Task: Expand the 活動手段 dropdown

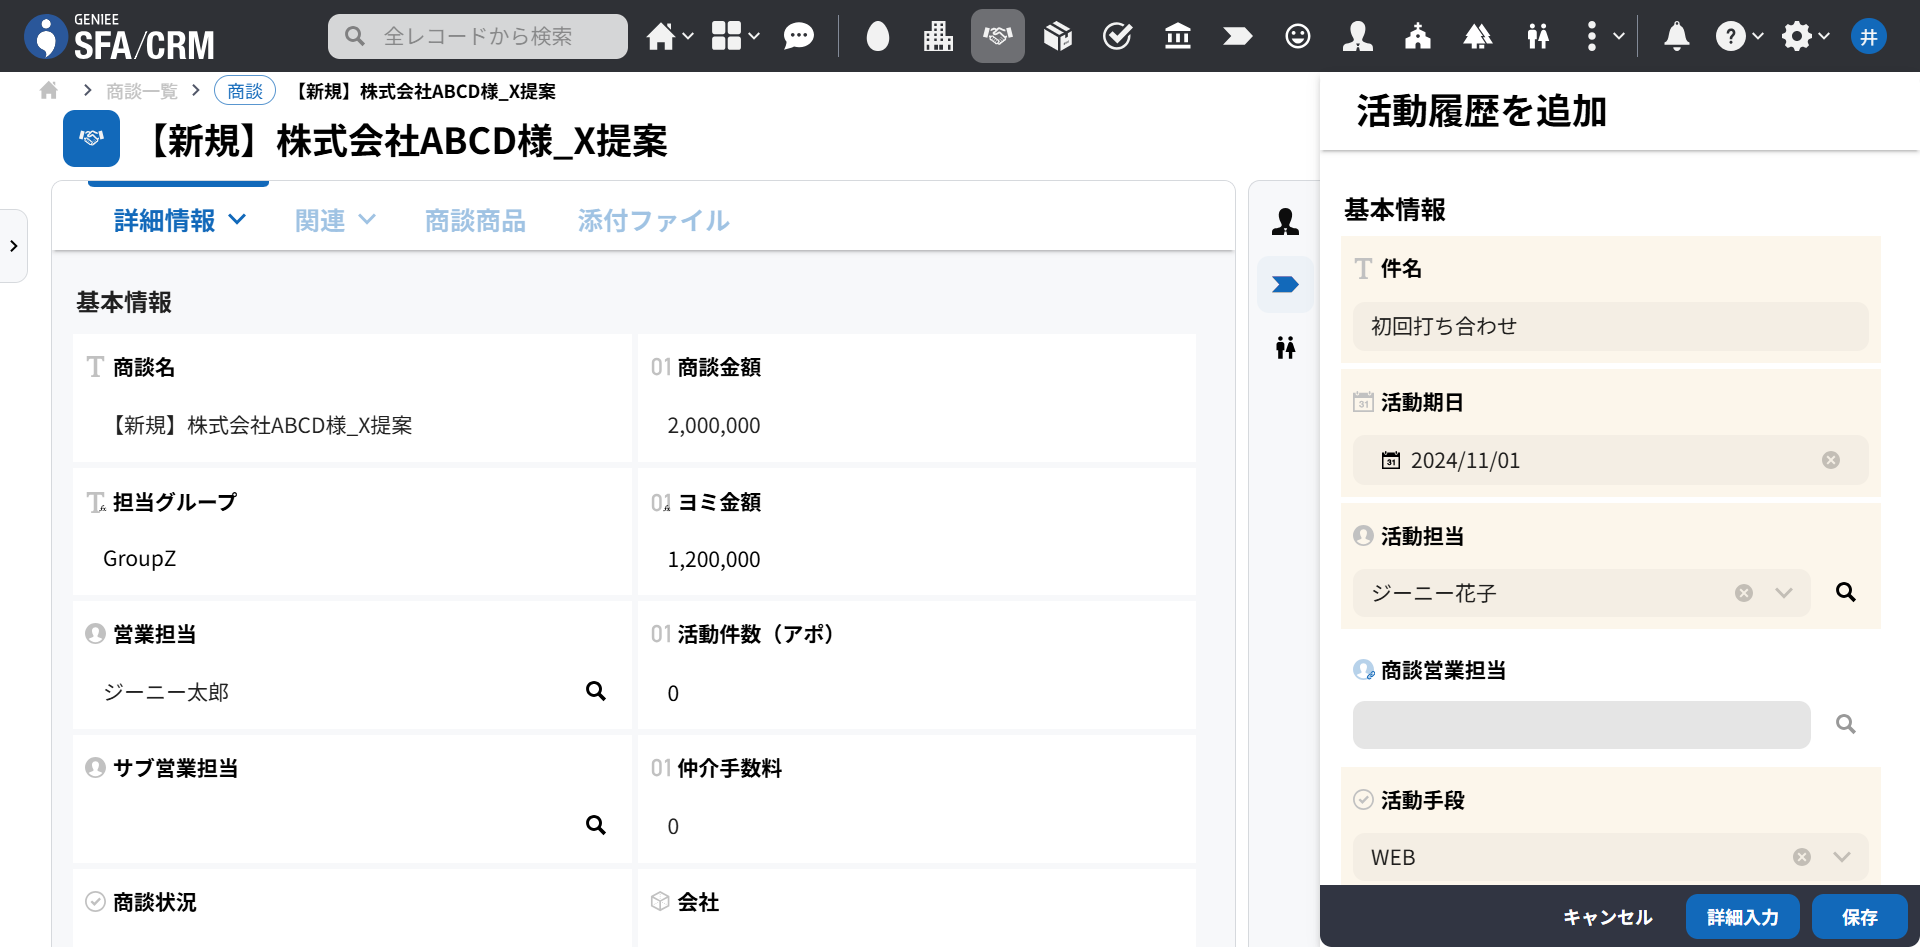Action: [x=1842, y=857]
